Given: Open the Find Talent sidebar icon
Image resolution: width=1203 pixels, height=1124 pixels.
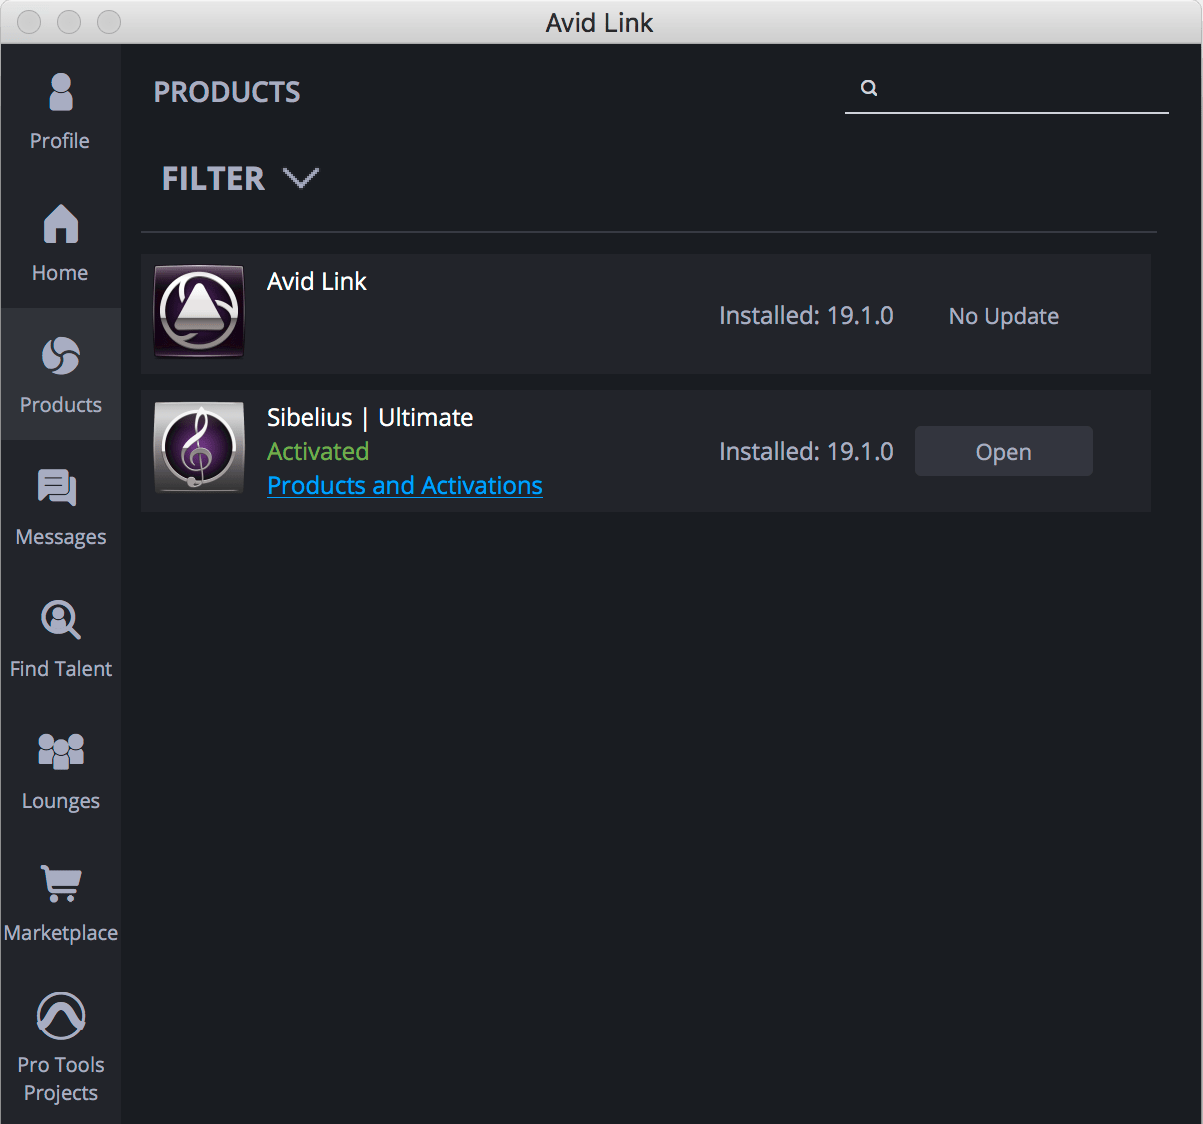Looking at the screenshot, I should click(61, 619).
